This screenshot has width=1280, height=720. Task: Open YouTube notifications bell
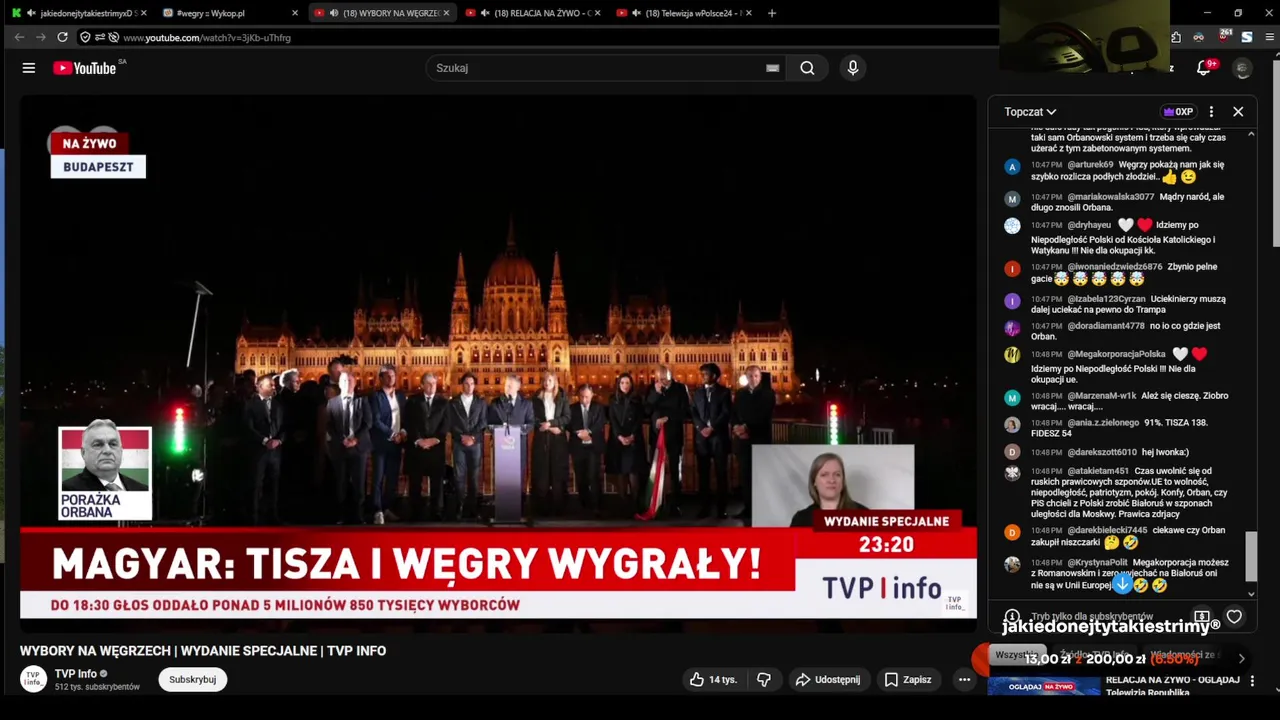(1204, 68)
